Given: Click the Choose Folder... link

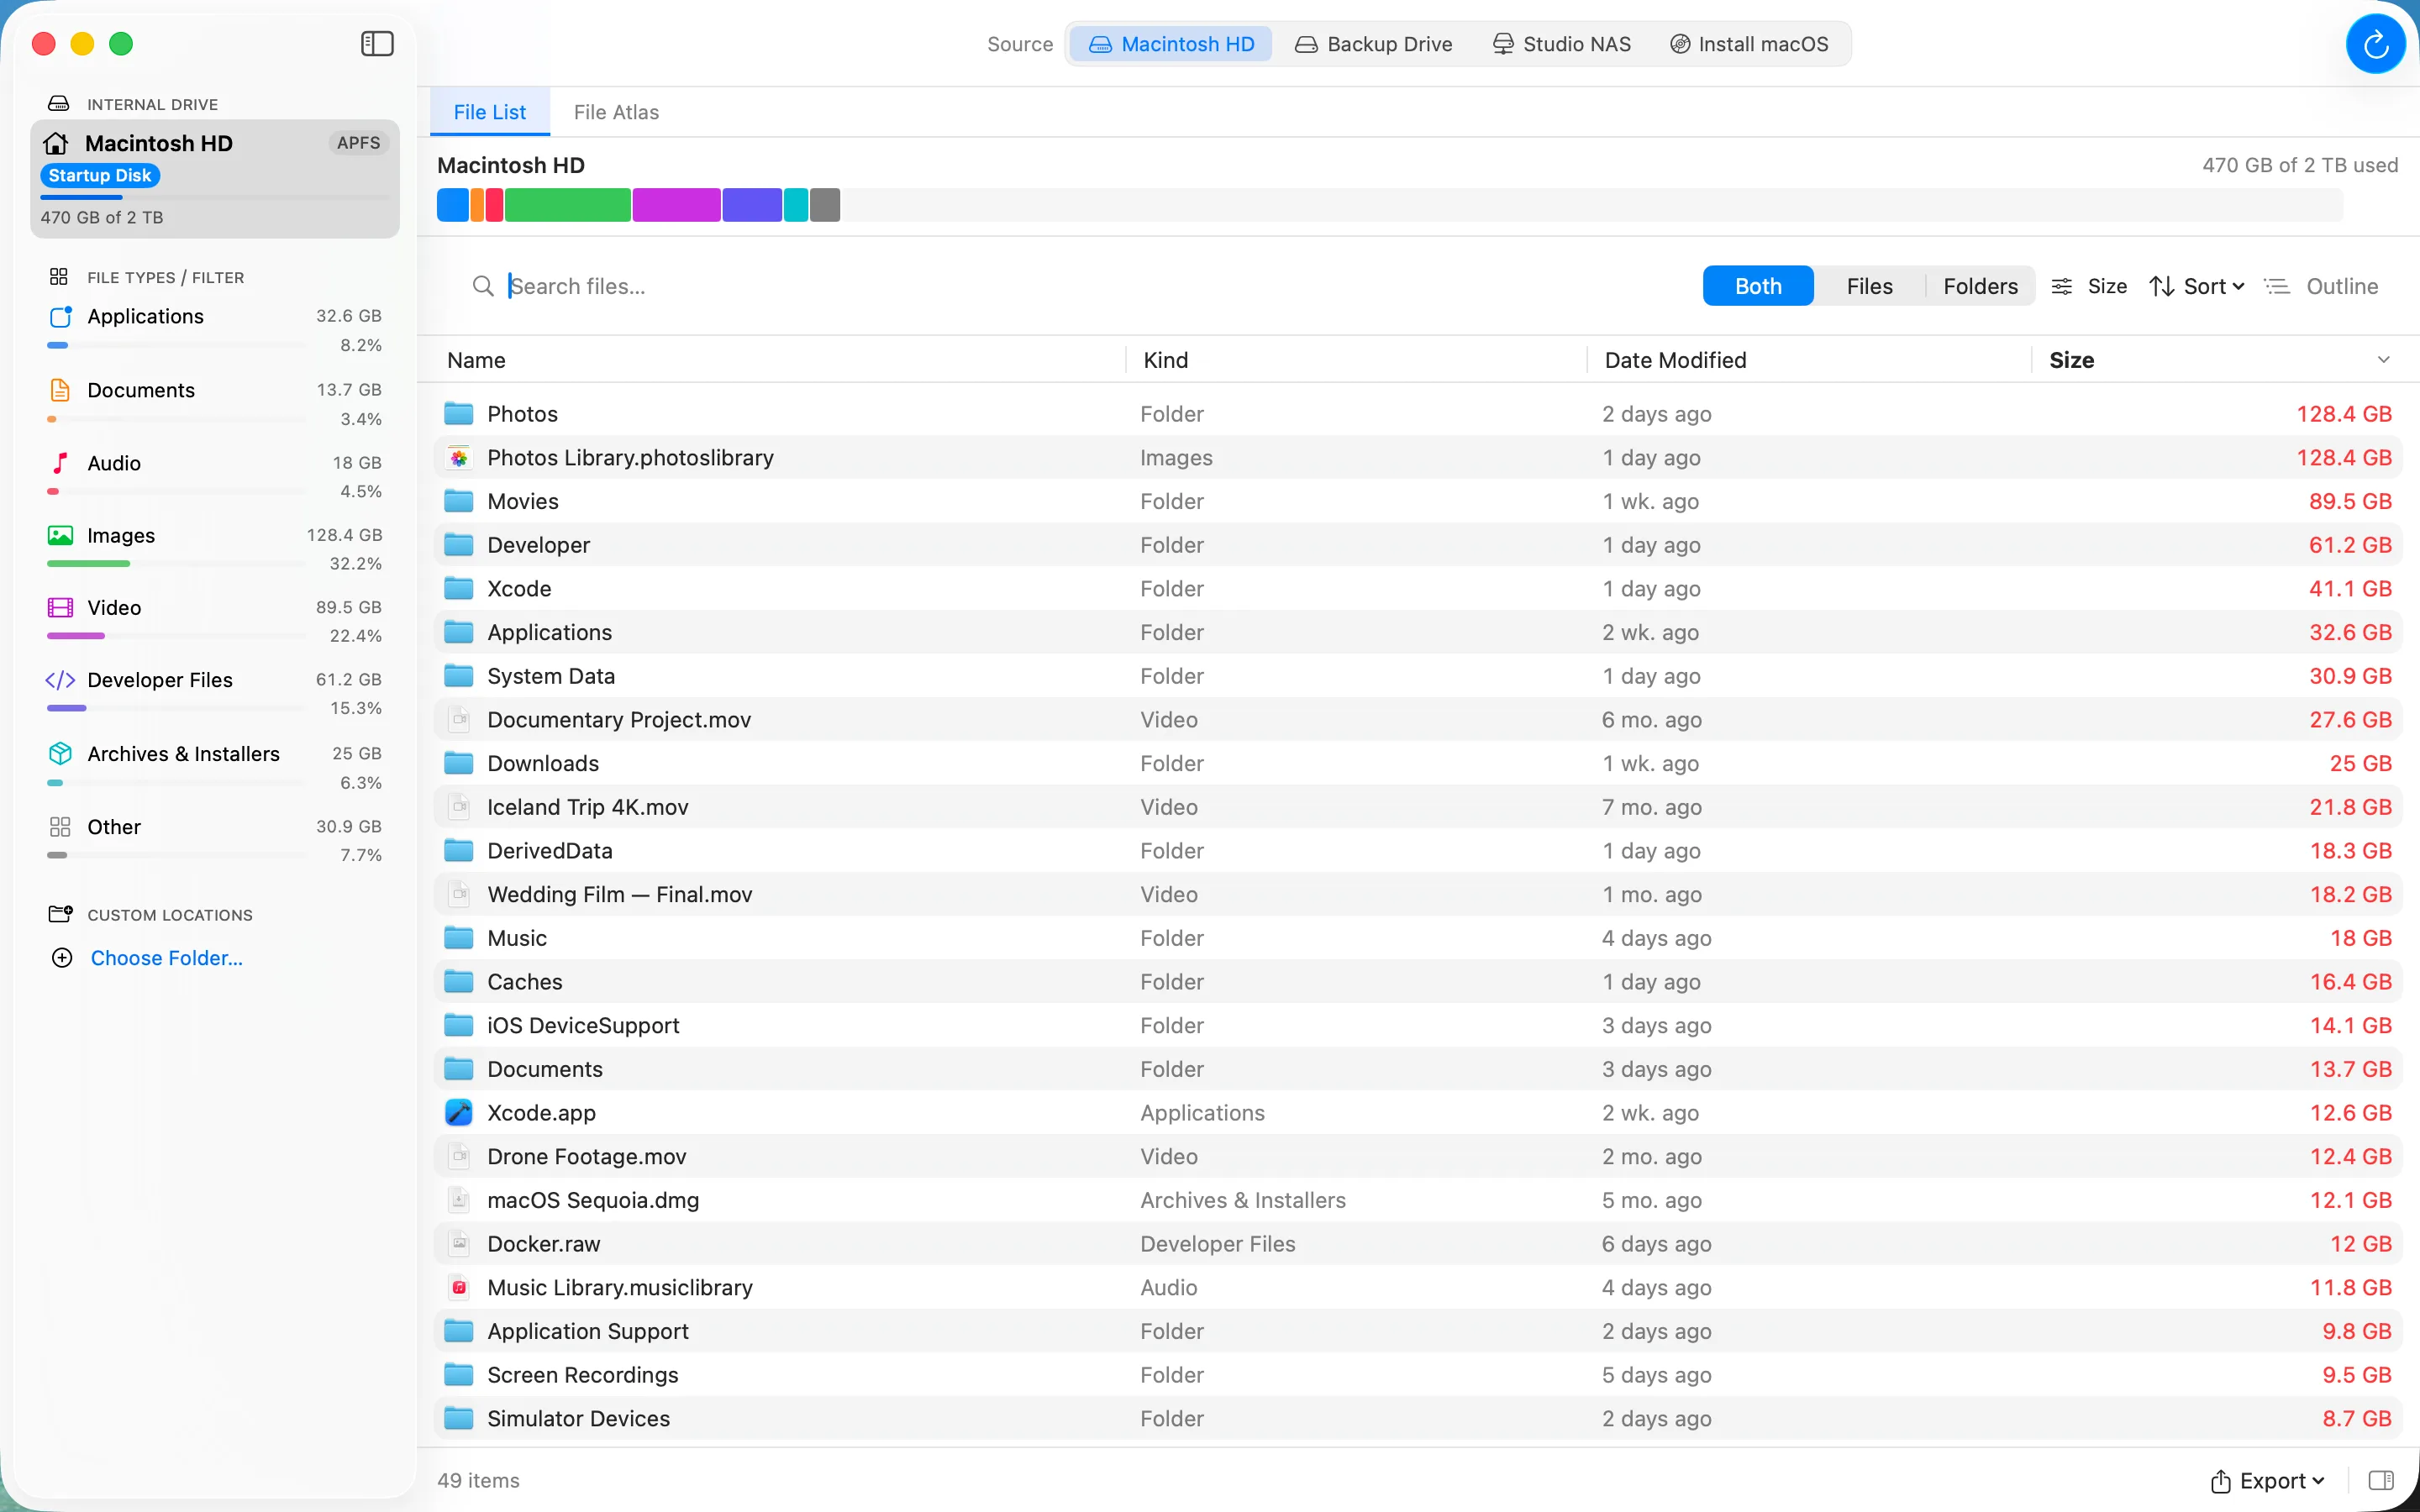Looking at the screenshot, I should tap(166, 958).
